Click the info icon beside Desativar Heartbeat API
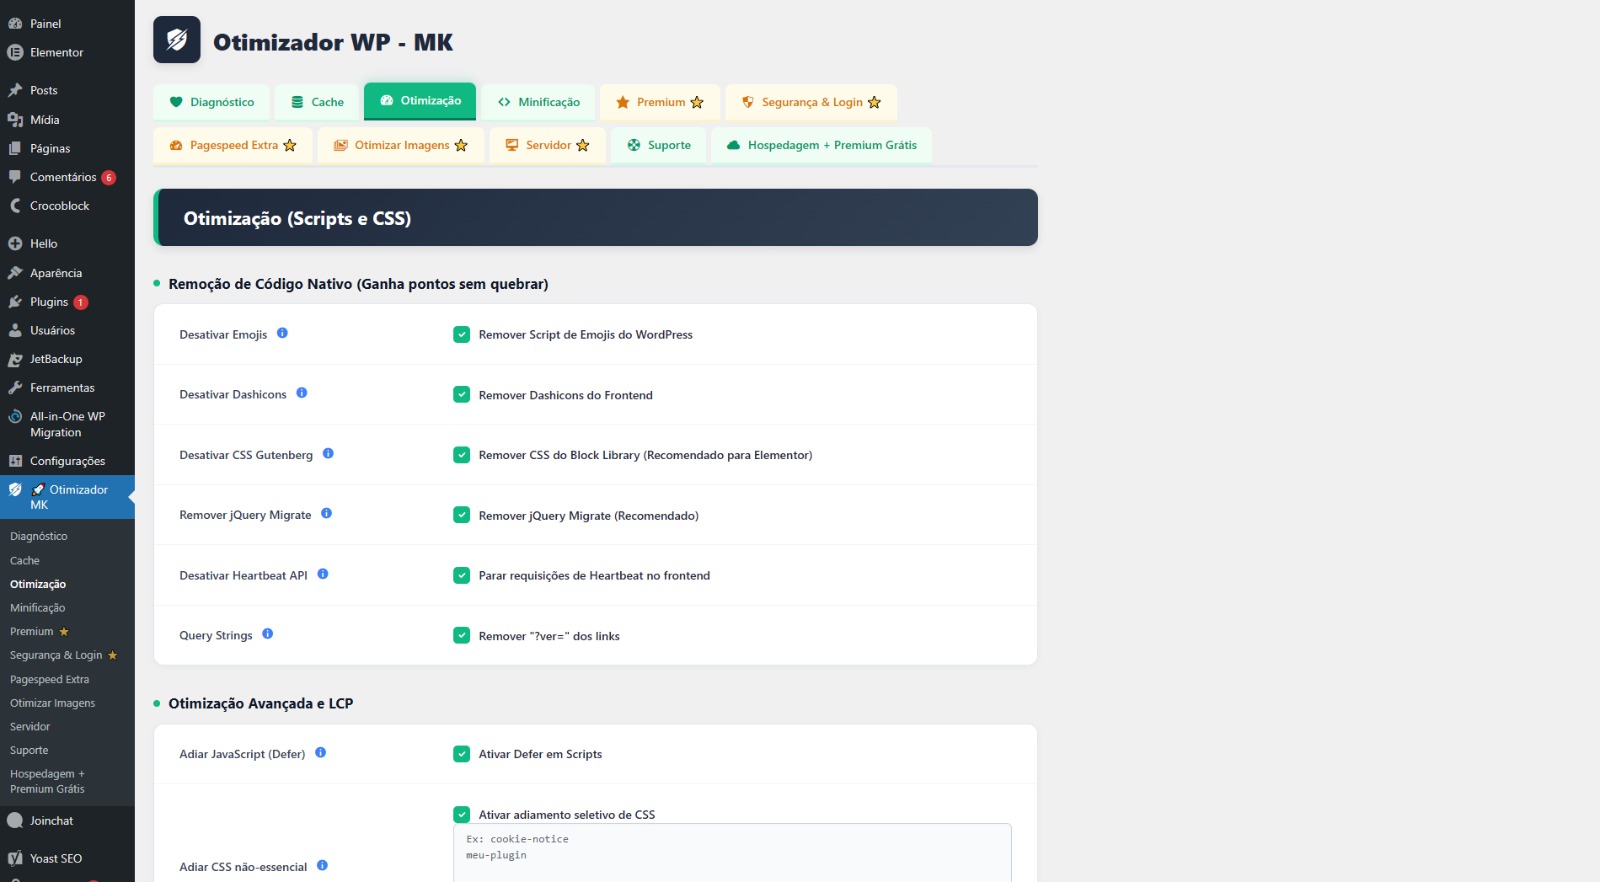This screenshot has width=1600, height=882. tap(323, 574)
